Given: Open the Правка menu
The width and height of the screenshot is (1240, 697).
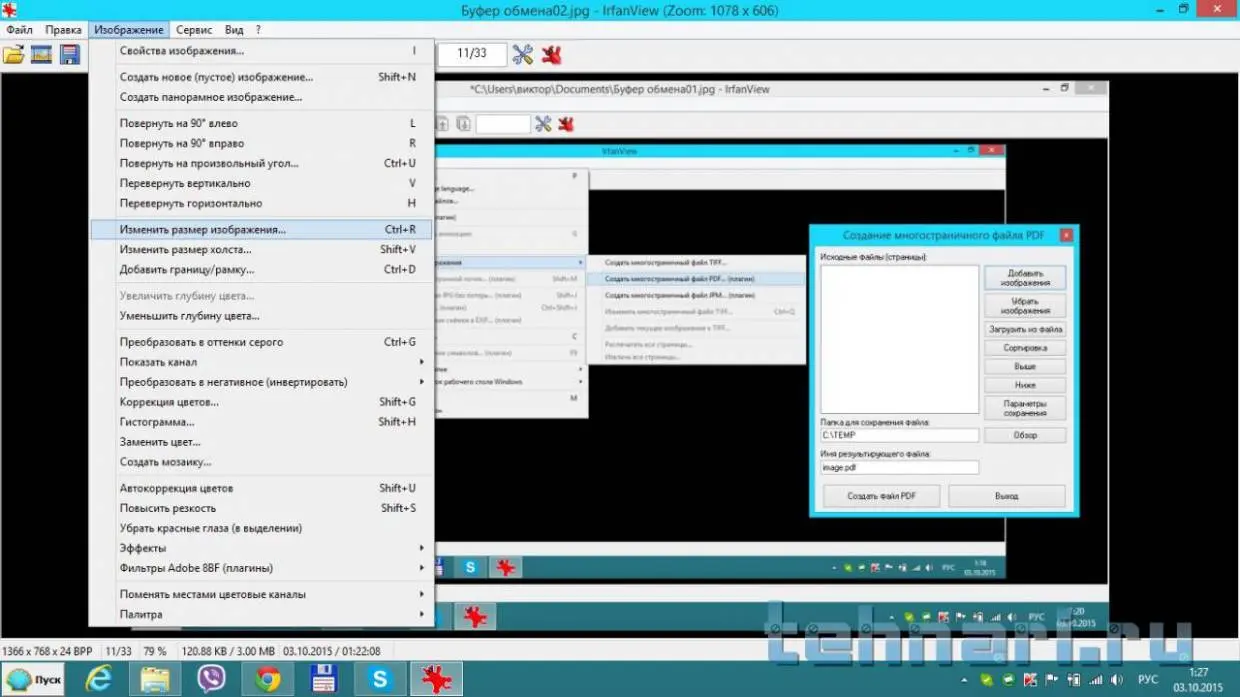Looking at the screenshot, I should 63,30.
